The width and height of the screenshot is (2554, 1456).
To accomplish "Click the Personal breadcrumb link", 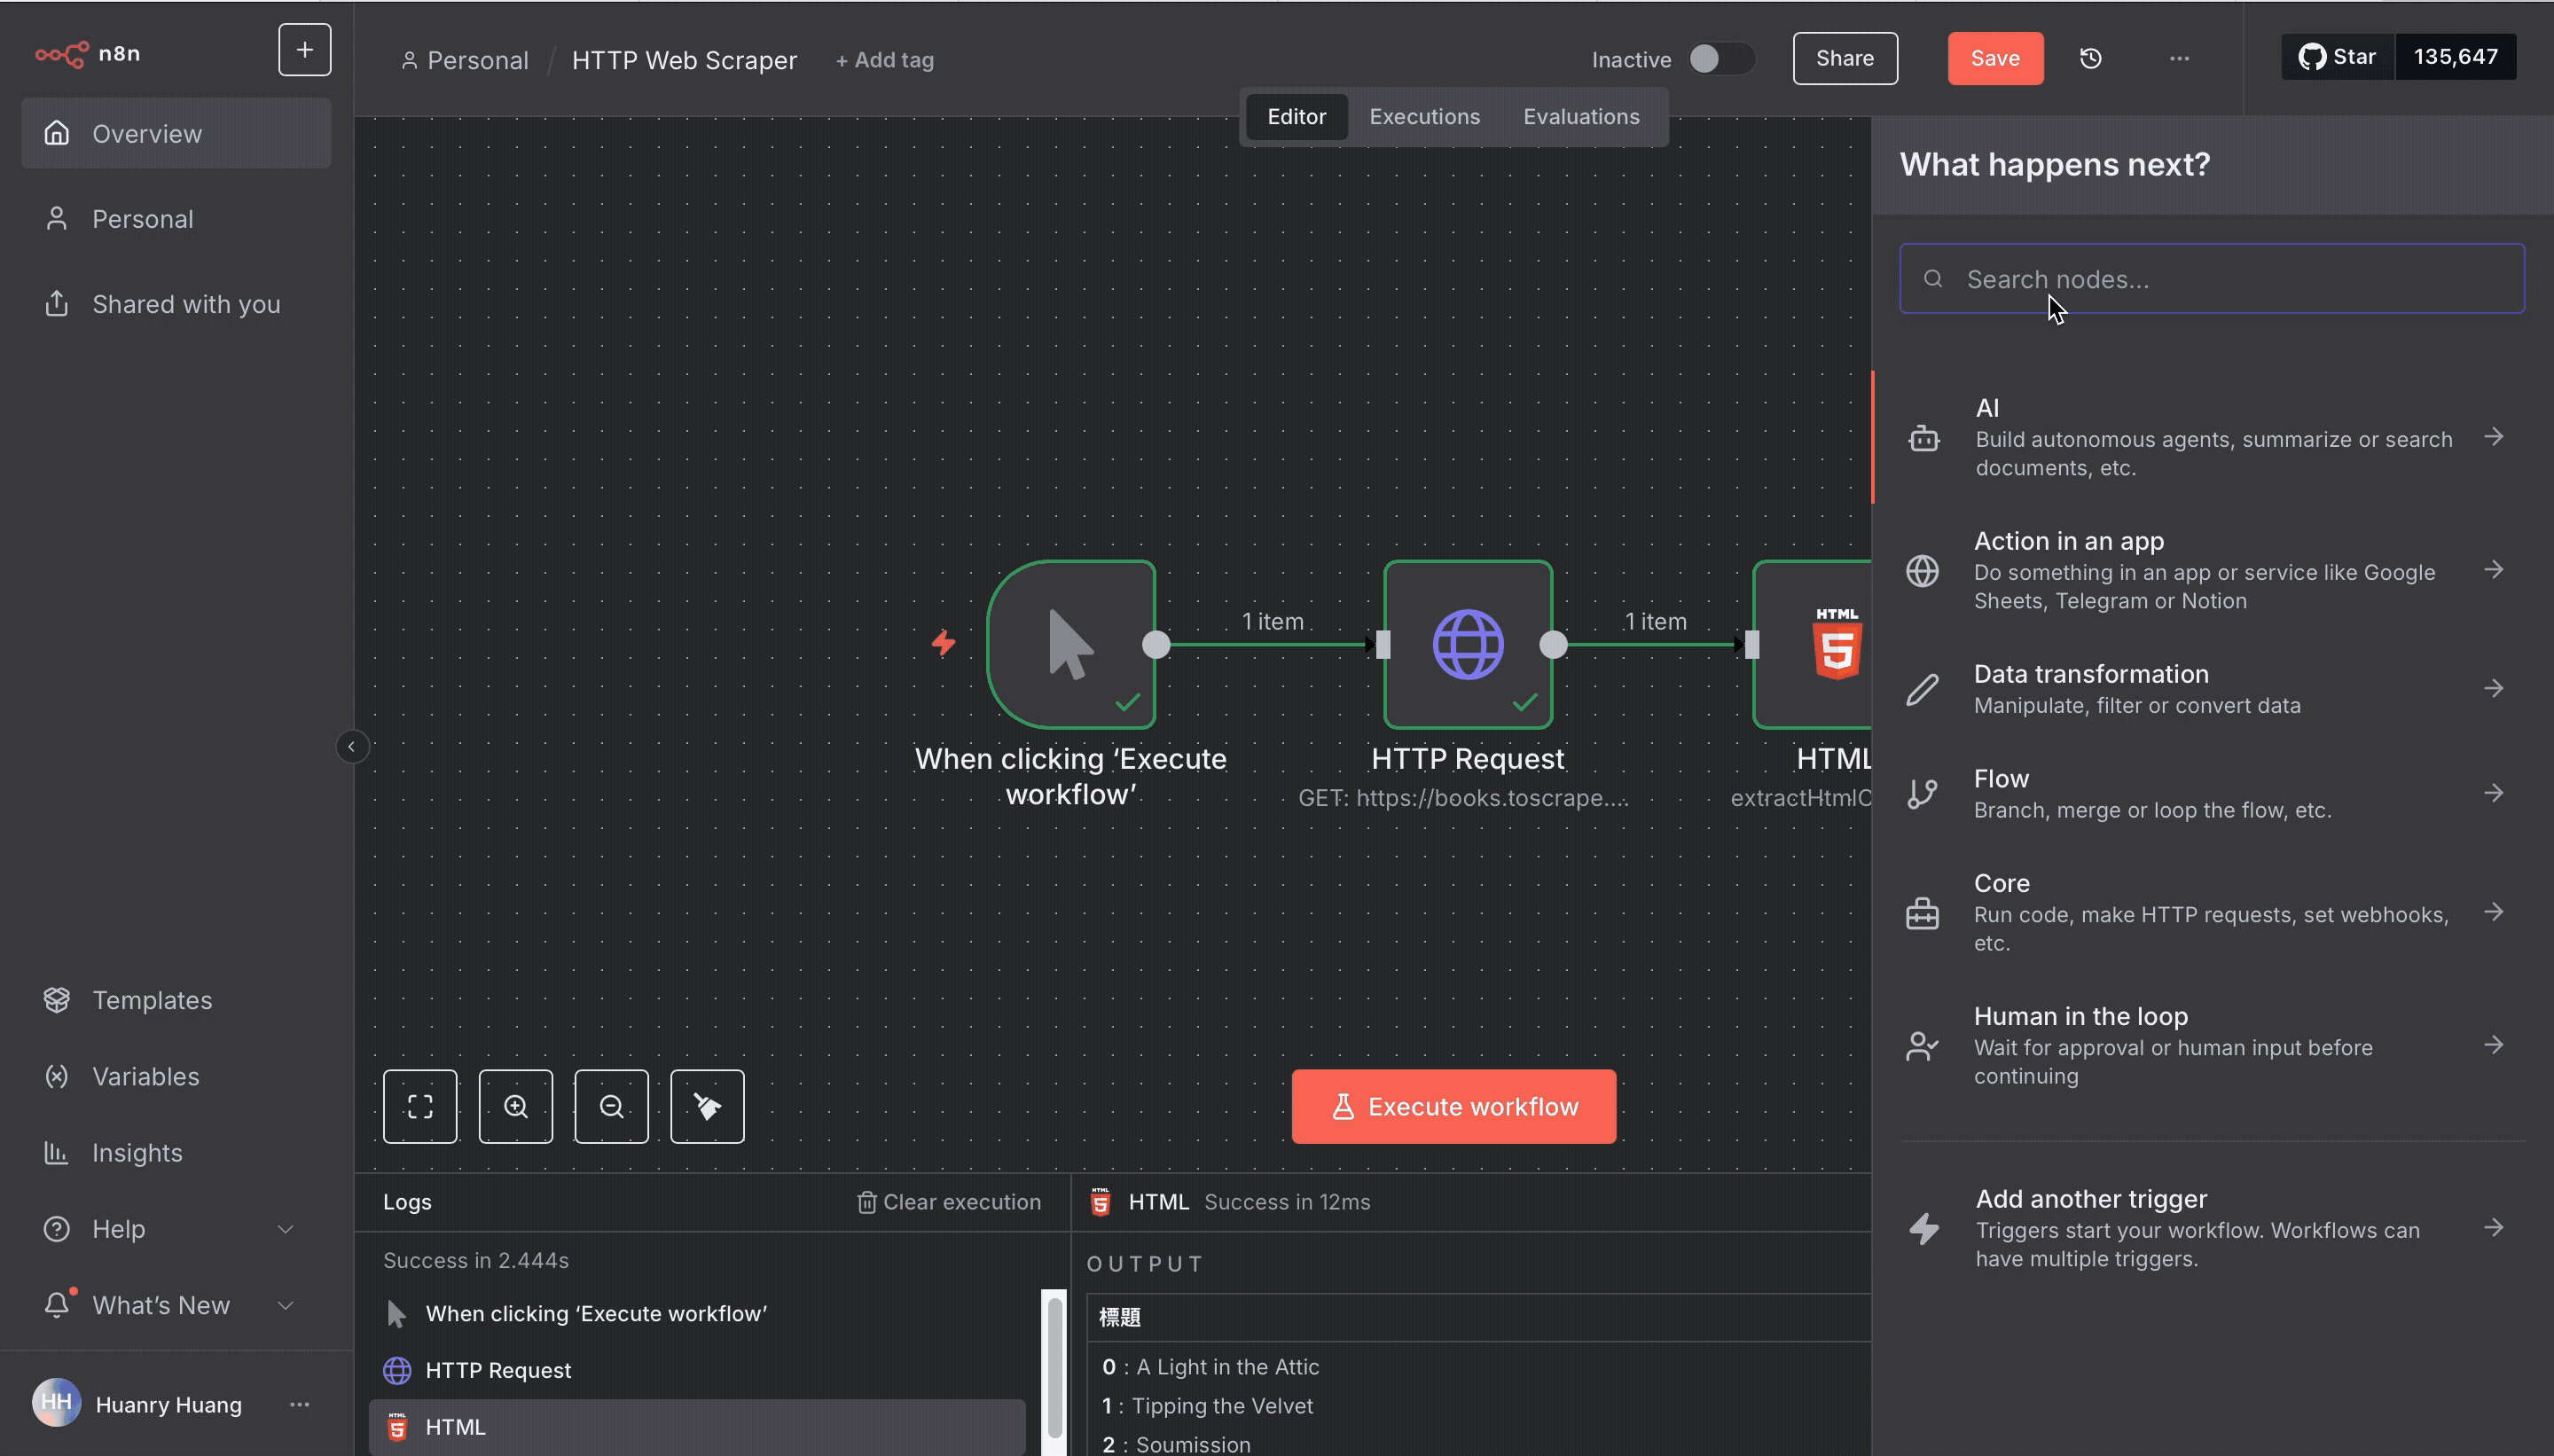I will click(465, 60).
